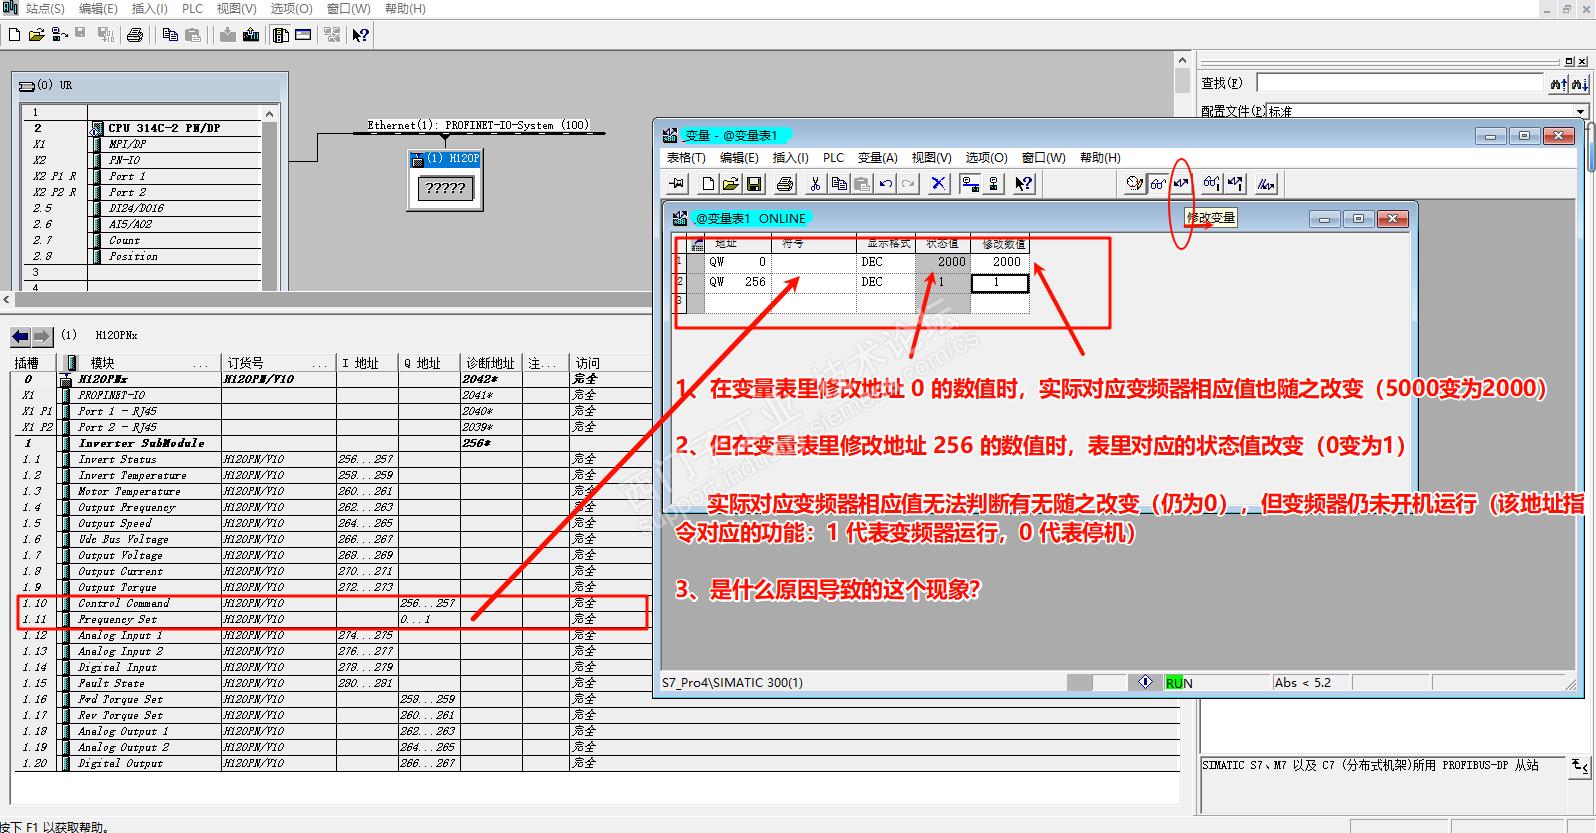Open 表格(T) menu in variable table window
The image size is (1596, 833).
[x=686, y=158]
